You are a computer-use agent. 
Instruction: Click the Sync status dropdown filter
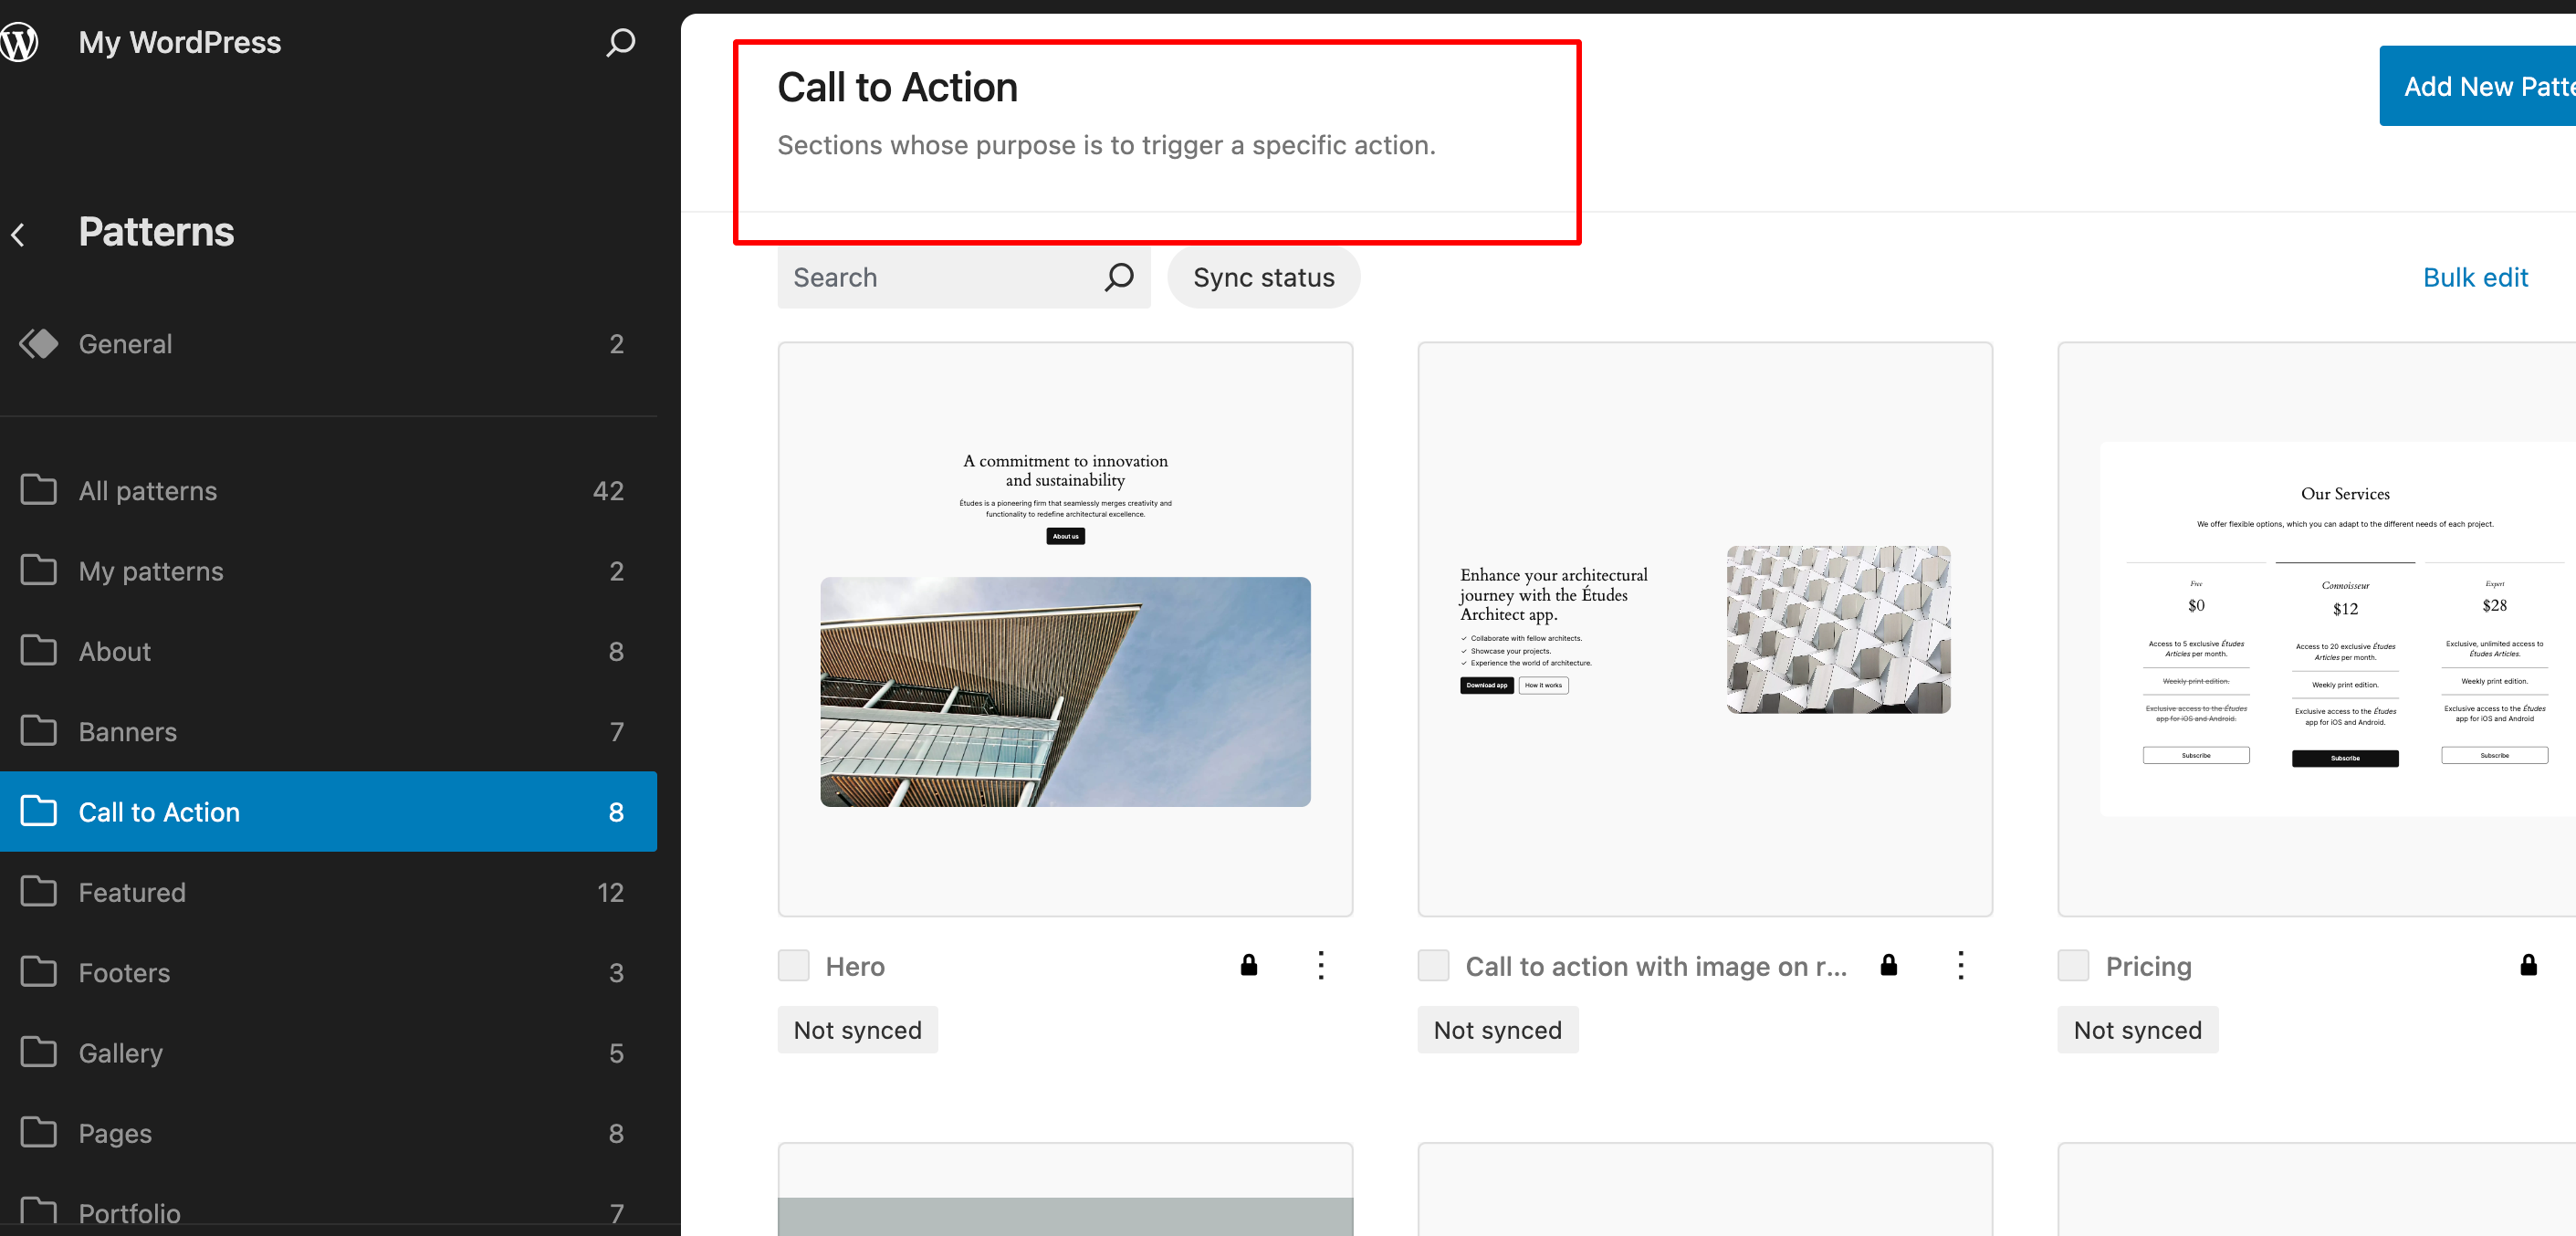[x=1263, y=276]
